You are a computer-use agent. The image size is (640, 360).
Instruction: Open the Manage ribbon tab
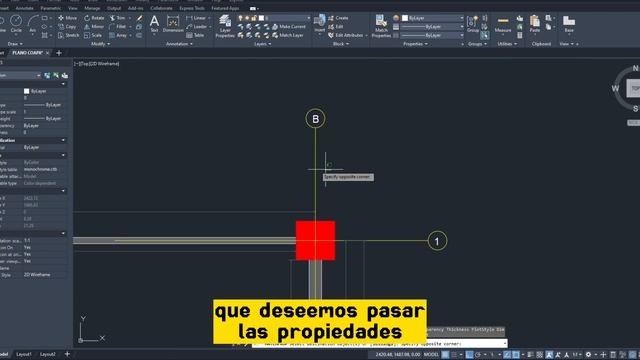tap(92, 8)
